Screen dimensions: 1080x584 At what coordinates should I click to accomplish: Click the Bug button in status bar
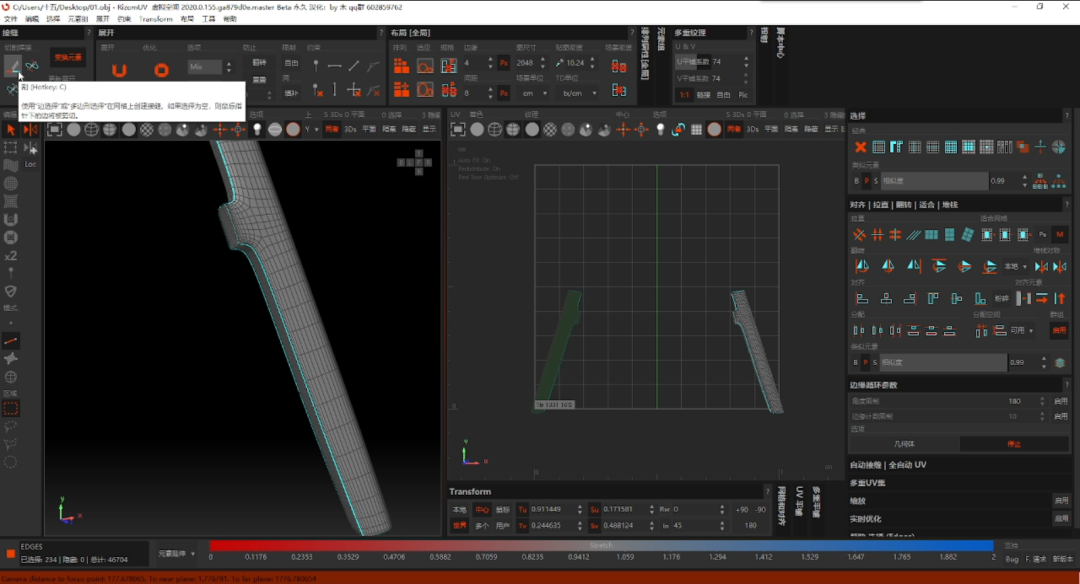click(1012, 559)
